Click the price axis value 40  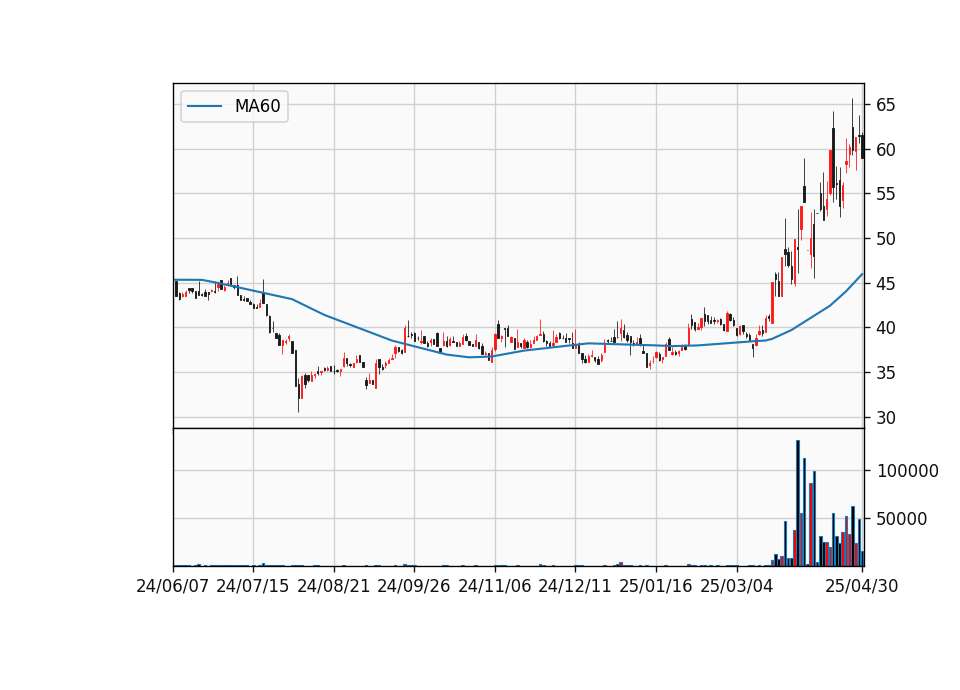885,328
